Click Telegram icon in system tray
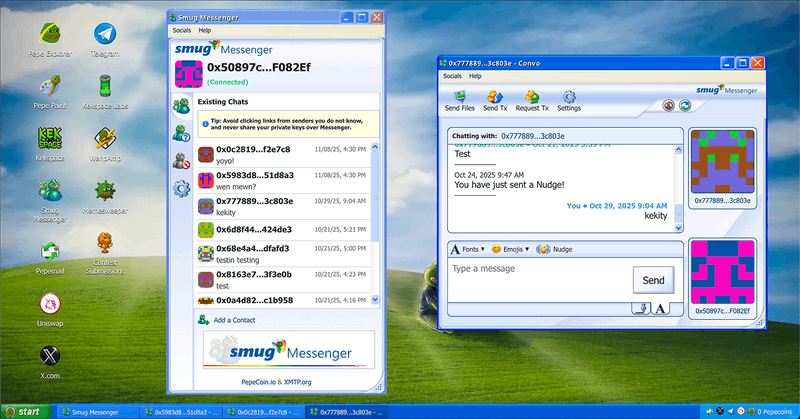 pos(730,411)
